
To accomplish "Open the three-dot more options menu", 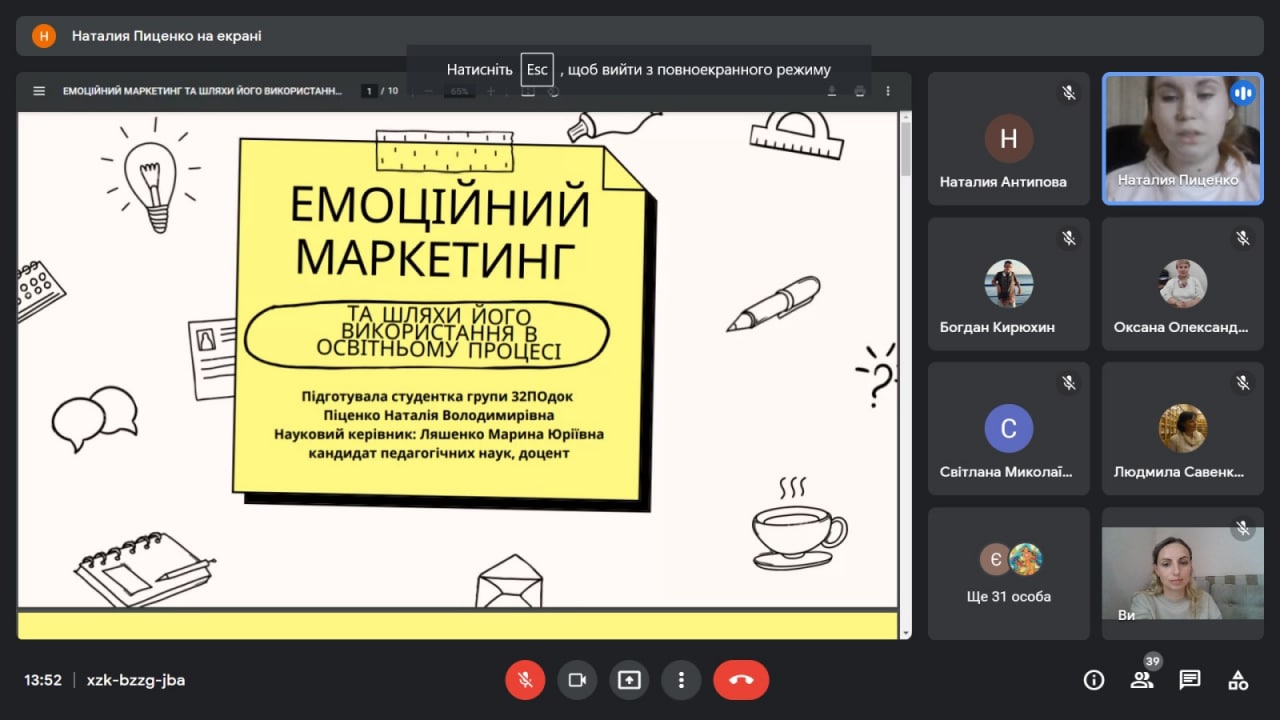I will coord(681,680).
